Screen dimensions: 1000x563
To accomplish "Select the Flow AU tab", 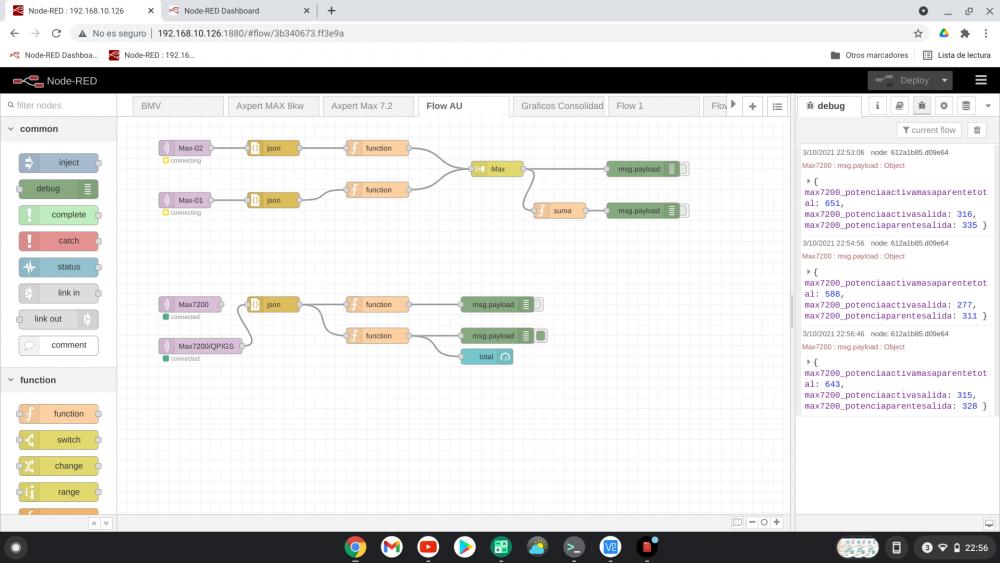I will click(464, 106).
